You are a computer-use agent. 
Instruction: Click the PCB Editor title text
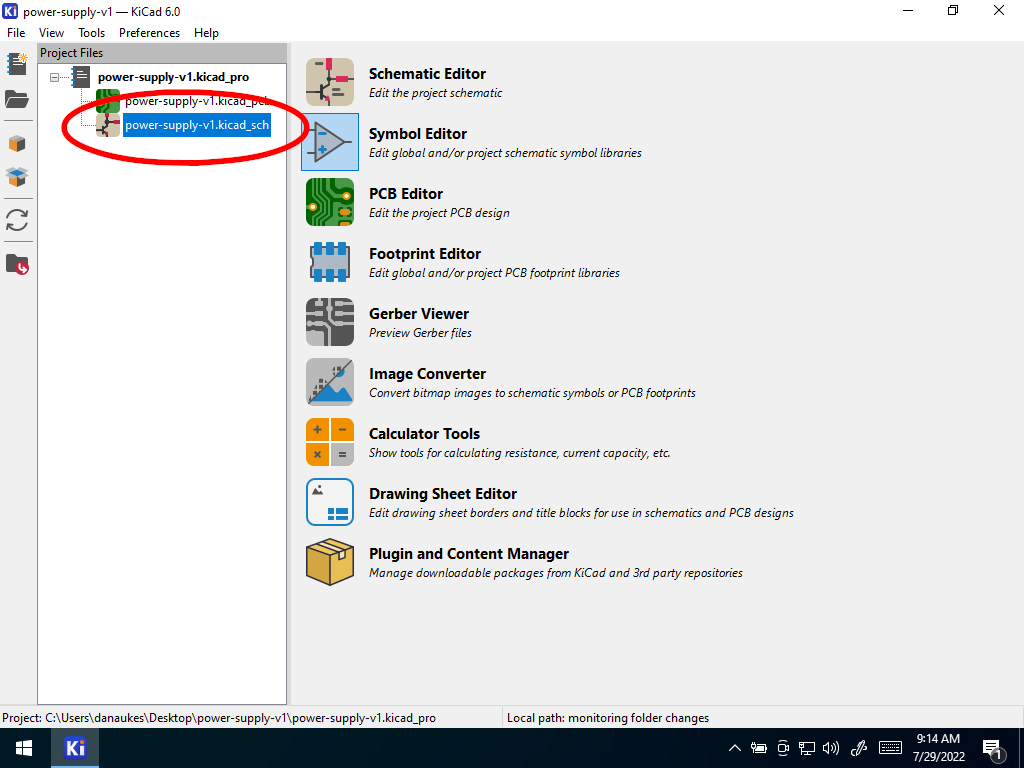406,194
